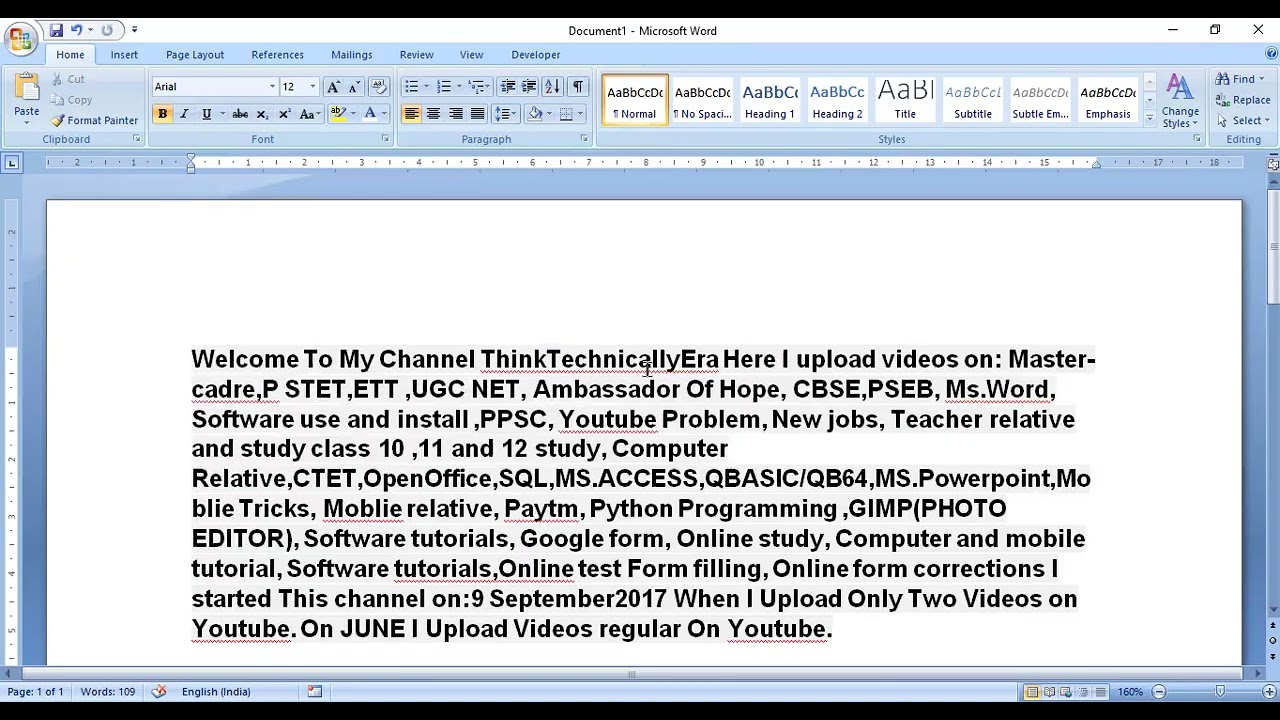Toggle Show/Hide paragraph marks

(578, 87)
